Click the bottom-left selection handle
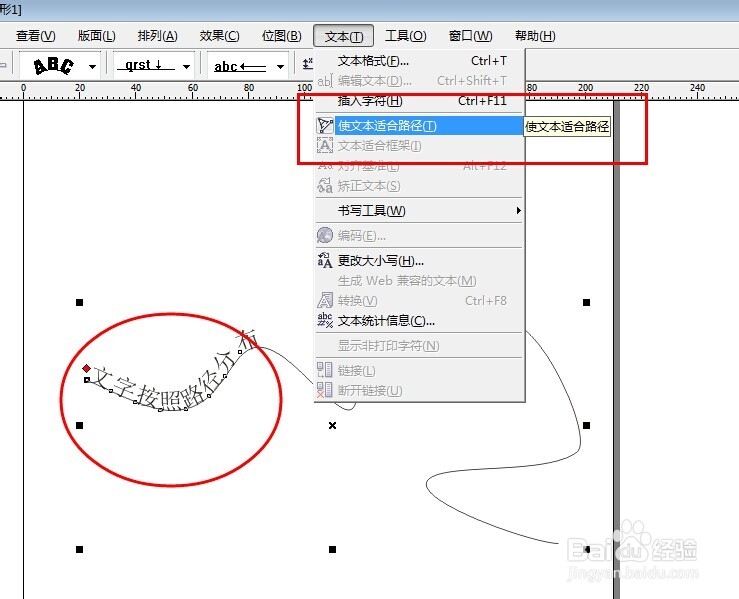739x599 pixels. [80, 549]
